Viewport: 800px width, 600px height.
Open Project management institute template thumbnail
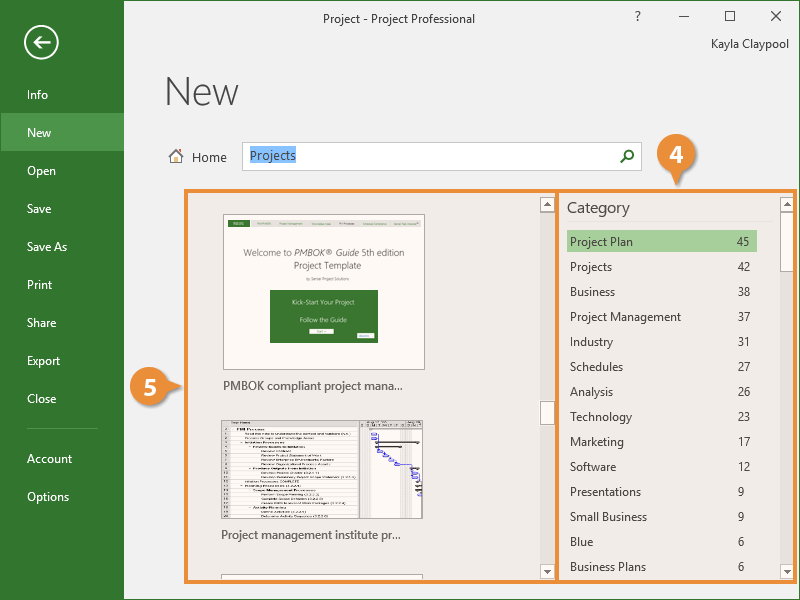[322, 469]
